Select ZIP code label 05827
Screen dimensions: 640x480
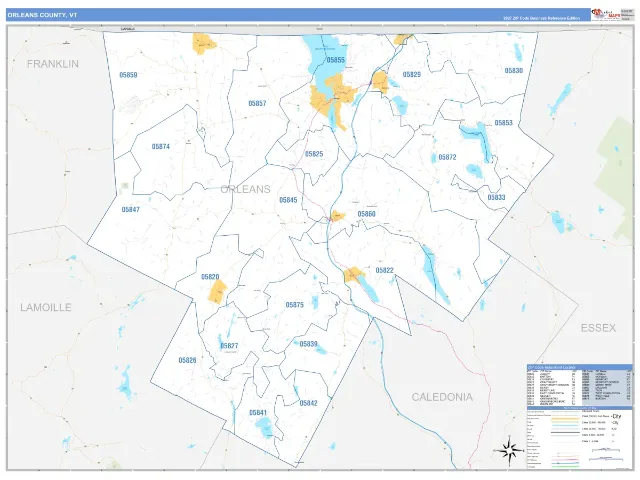tap(229, 346)
